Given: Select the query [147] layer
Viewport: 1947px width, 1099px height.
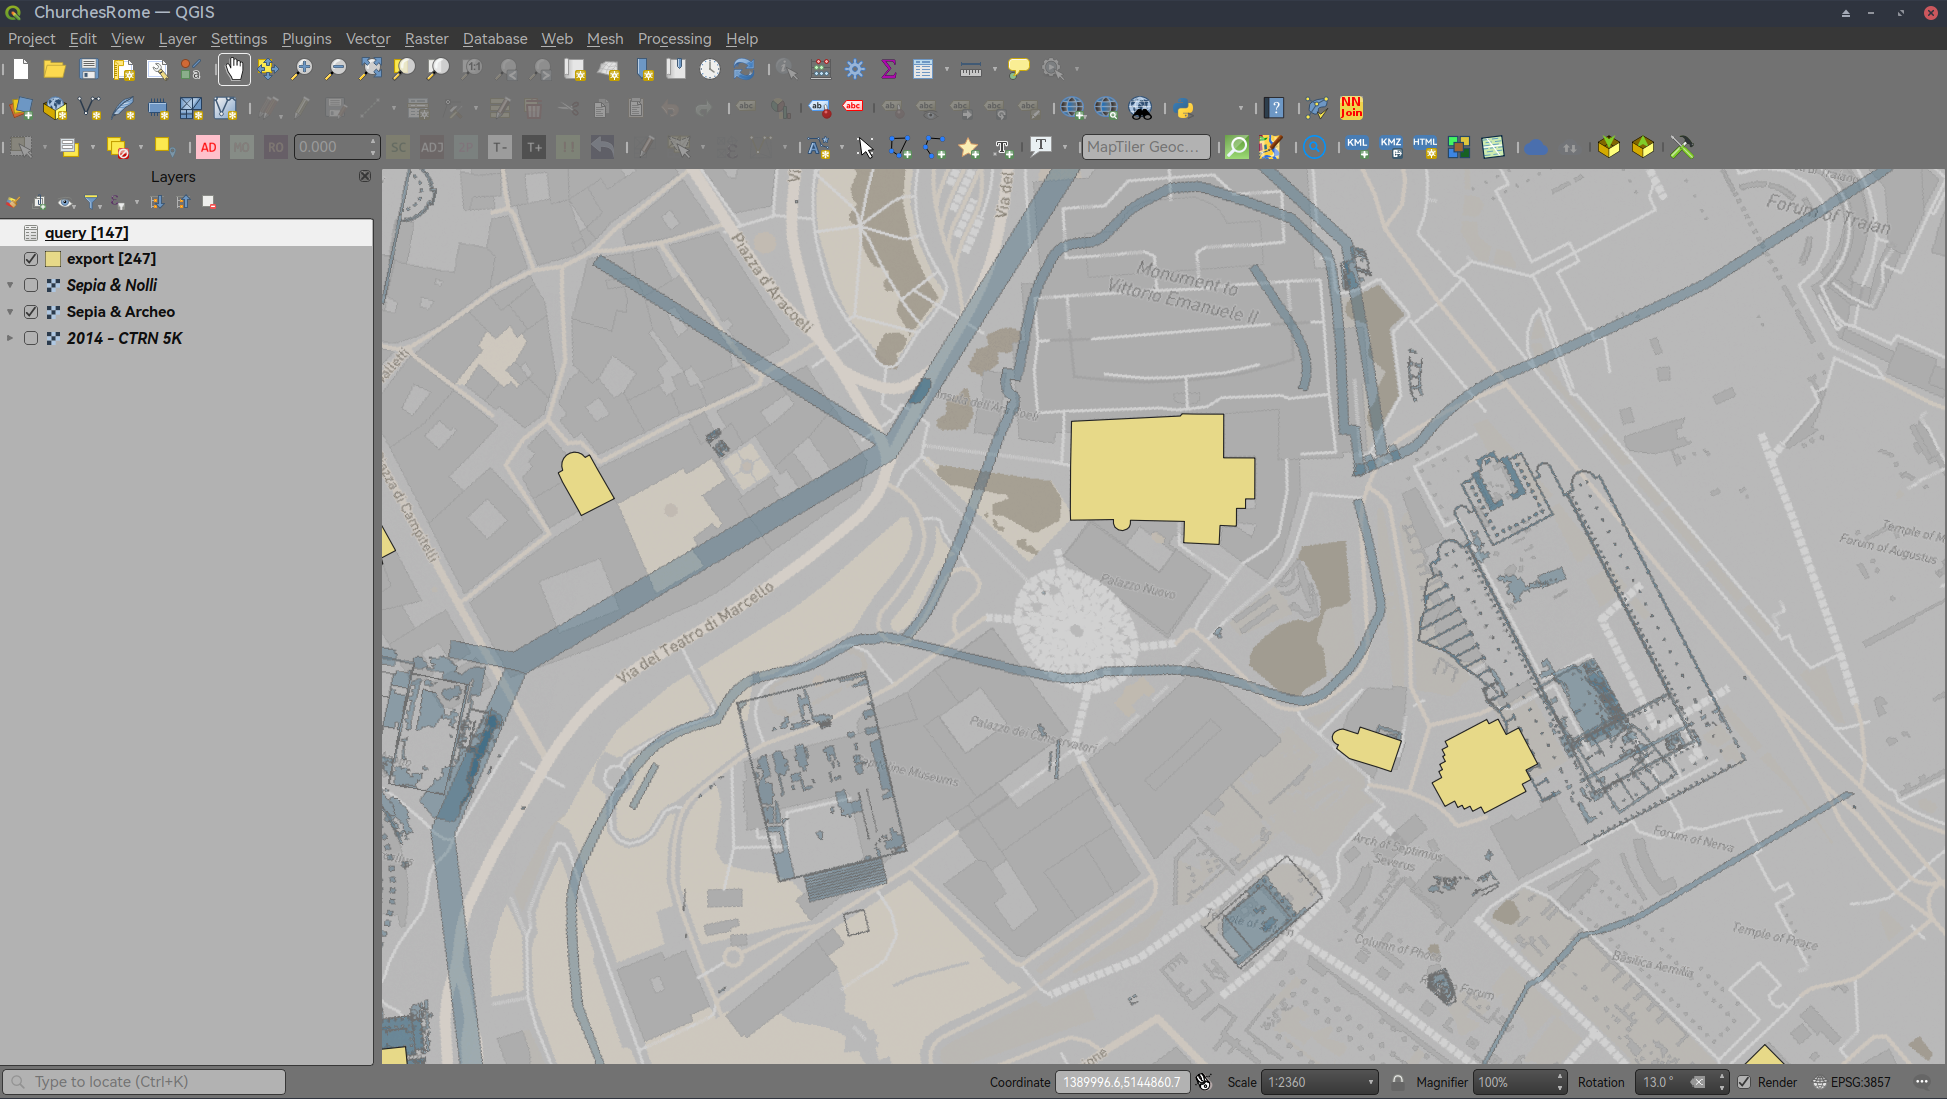Looking at the screenshot, I should point(86,233).
